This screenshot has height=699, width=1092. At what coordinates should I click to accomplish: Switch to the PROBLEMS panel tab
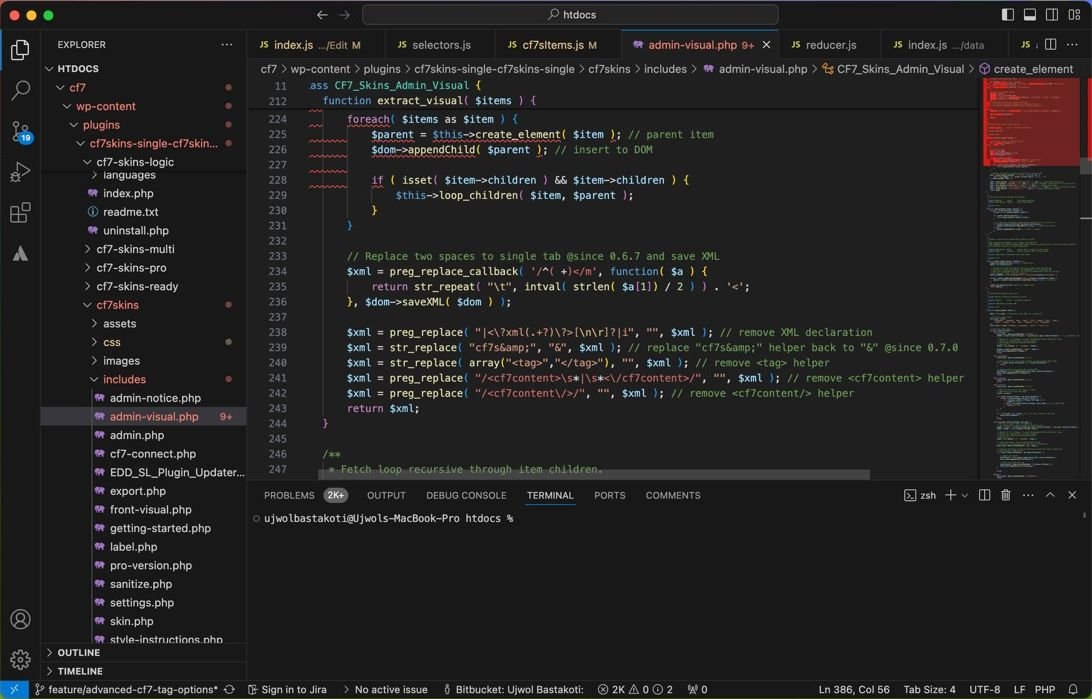pos(289,495)
